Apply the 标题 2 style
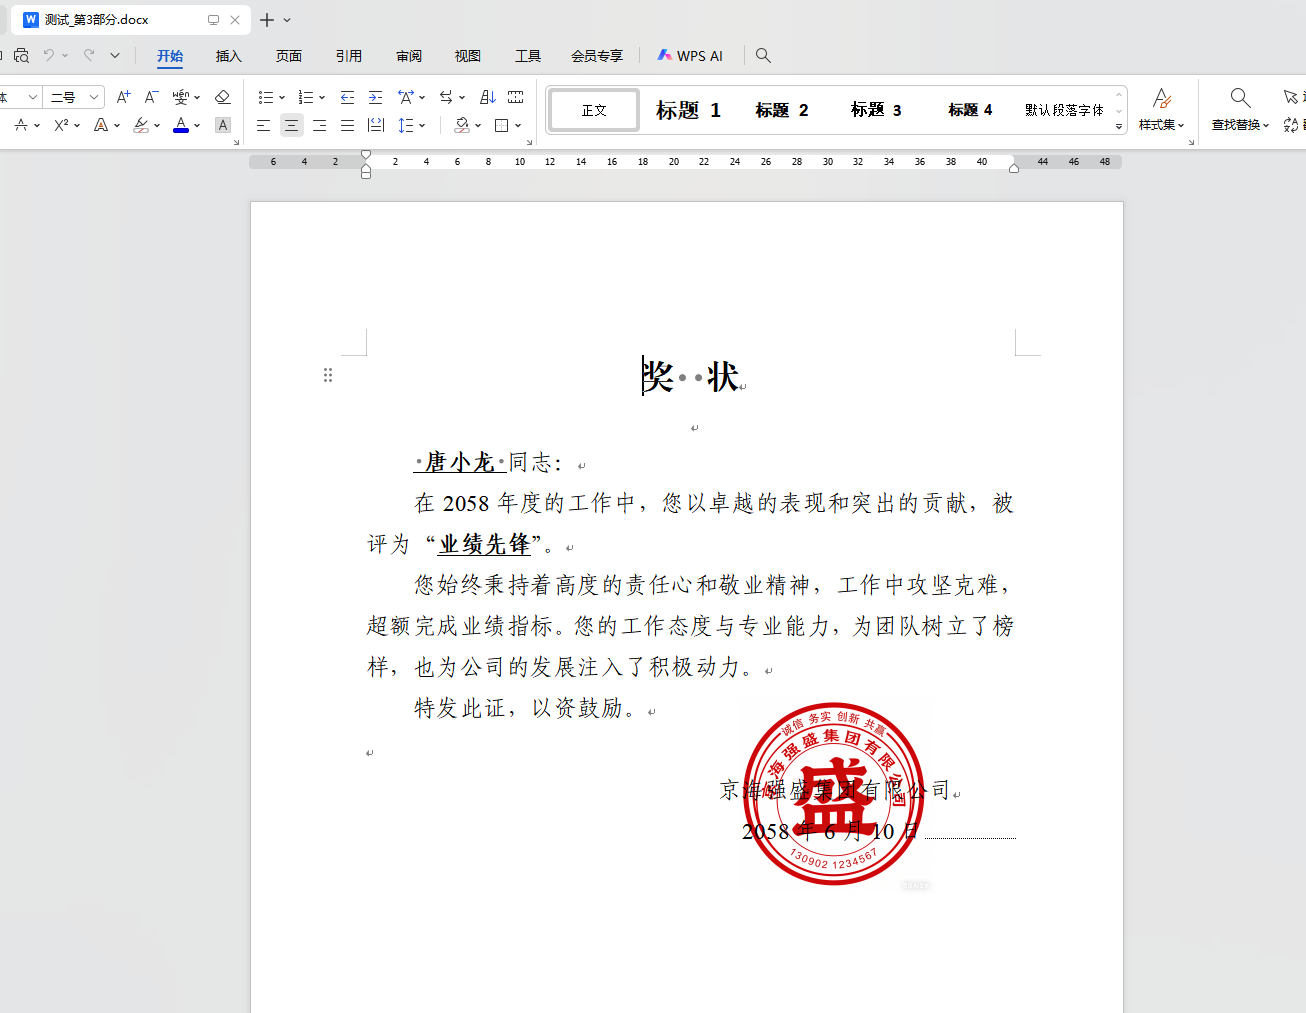The height and width of the screenshot is (1013, 1306). 782,110
